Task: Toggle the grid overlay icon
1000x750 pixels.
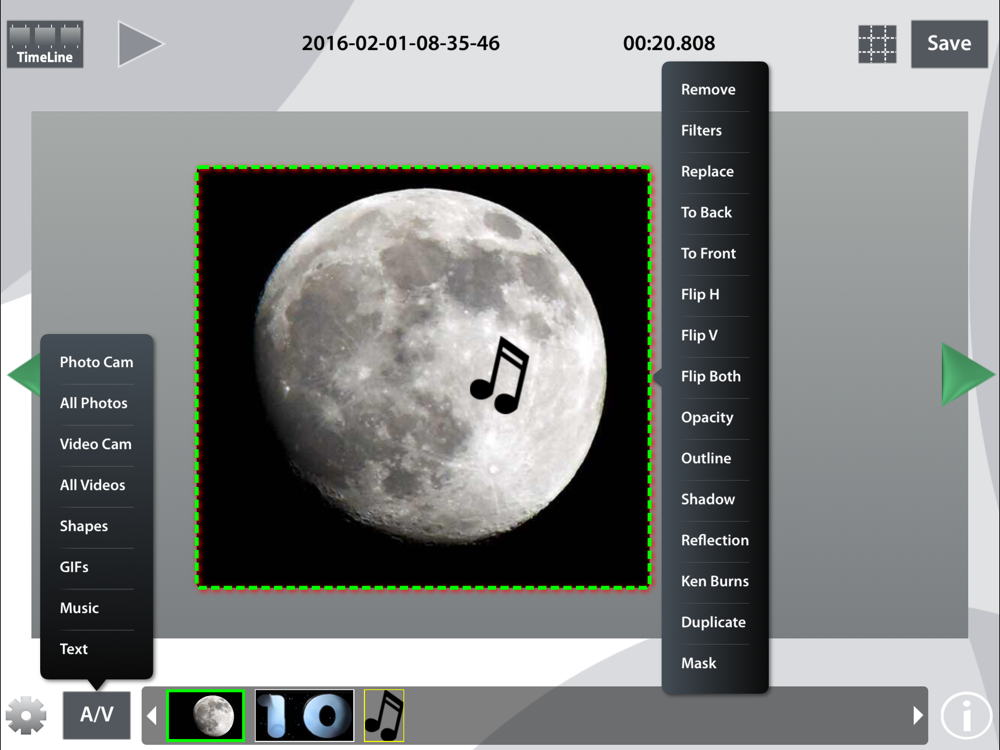Action: click(x=877, y=45)
